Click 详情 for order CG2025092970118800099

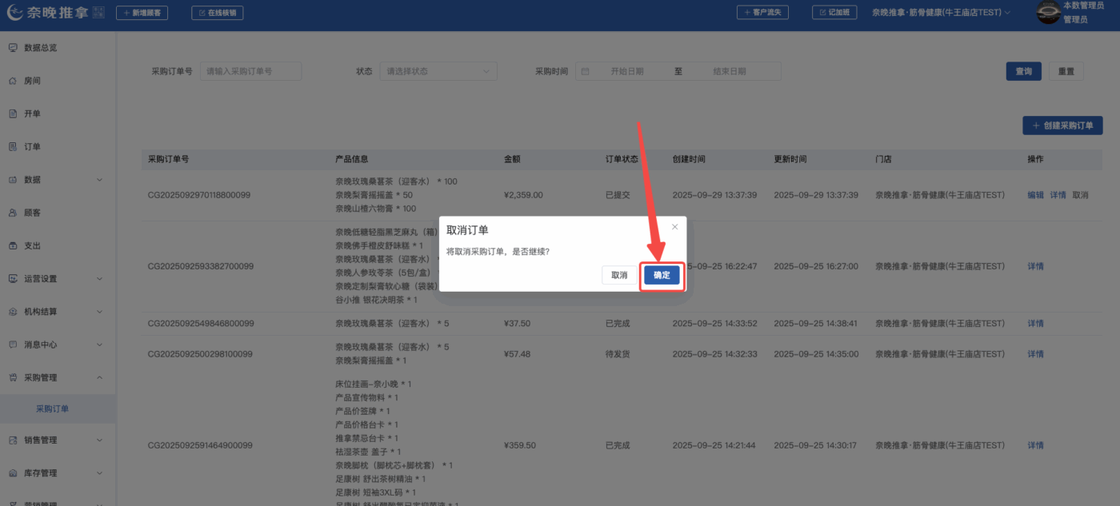1058,194
